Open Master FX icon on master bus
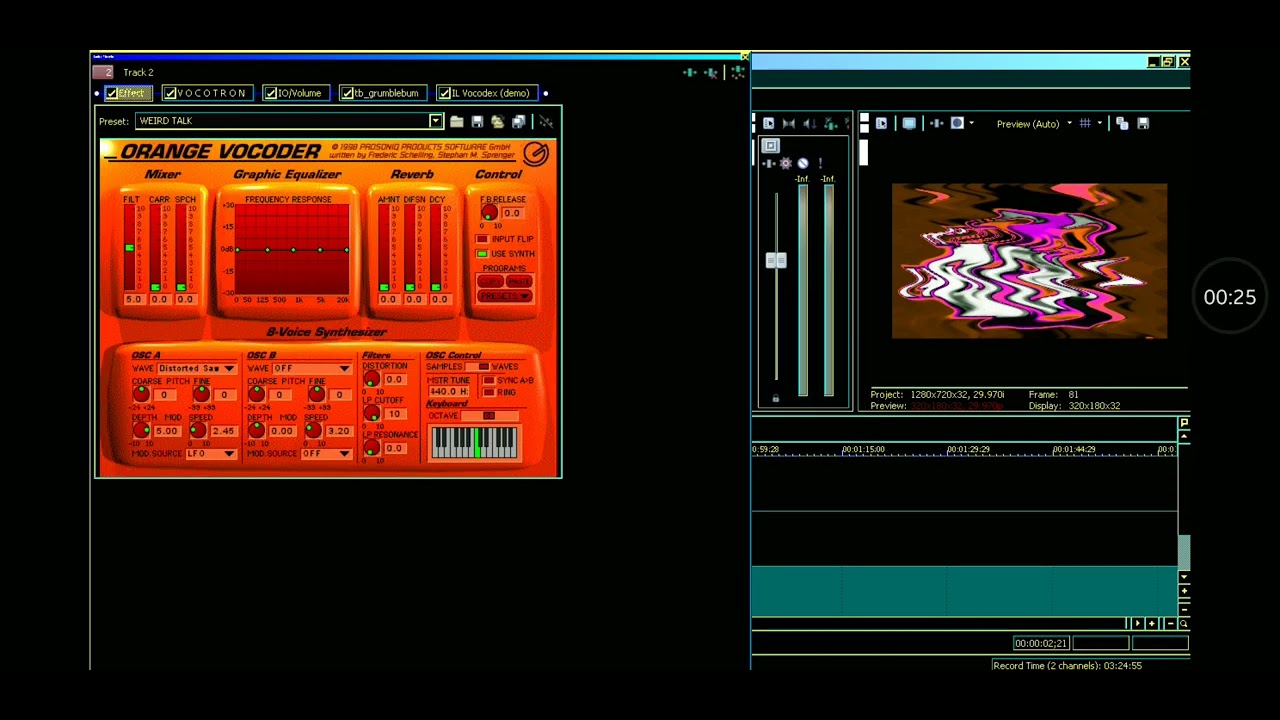The height and width of the screenshot is (720, 1280). (x=770, y=163)
